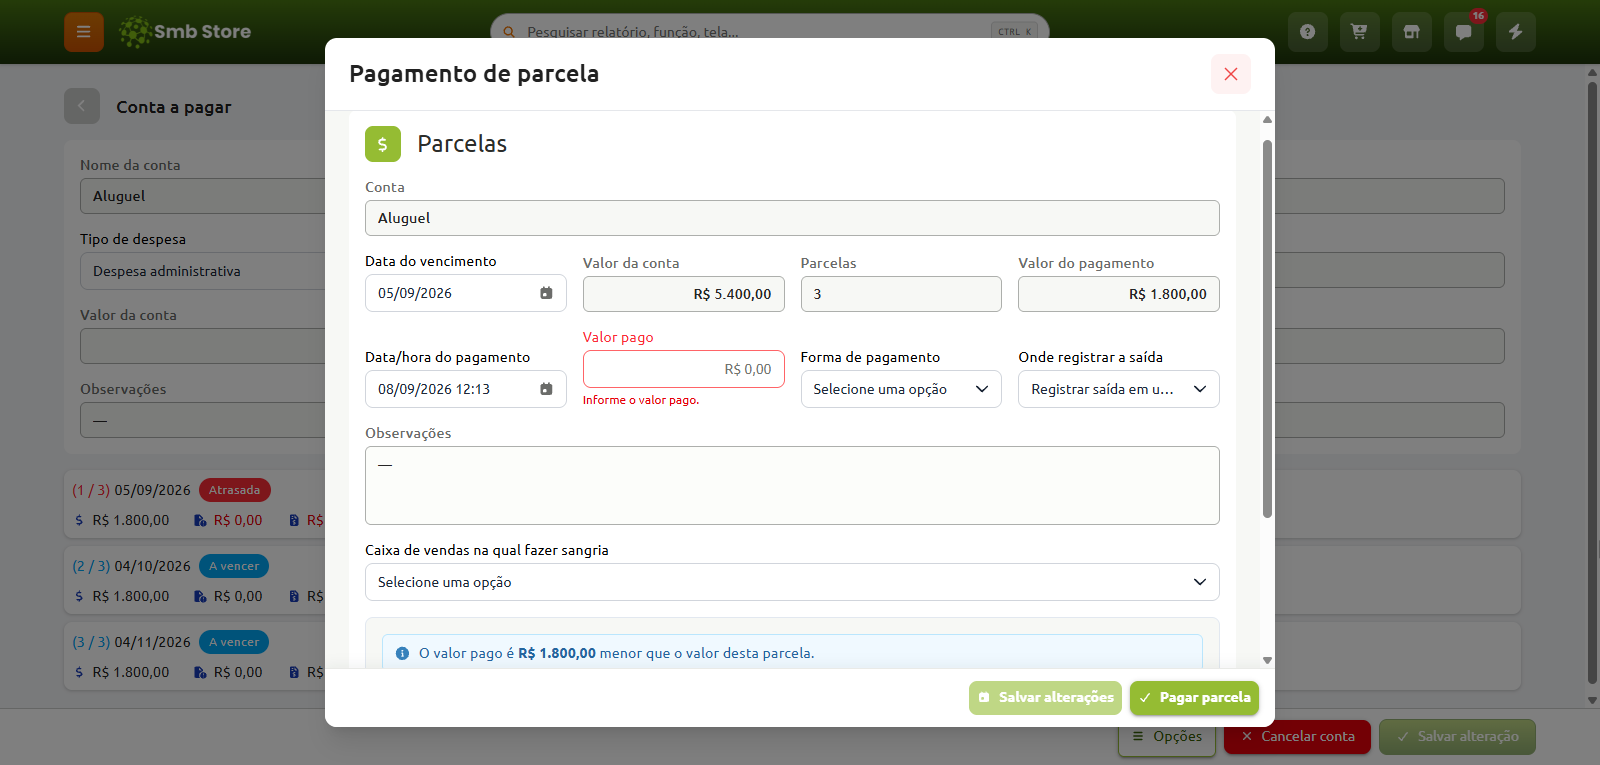Click the 'Informe o valor pago.' error message
This screenshot has width=1600, height=765.
pos(641,400)
